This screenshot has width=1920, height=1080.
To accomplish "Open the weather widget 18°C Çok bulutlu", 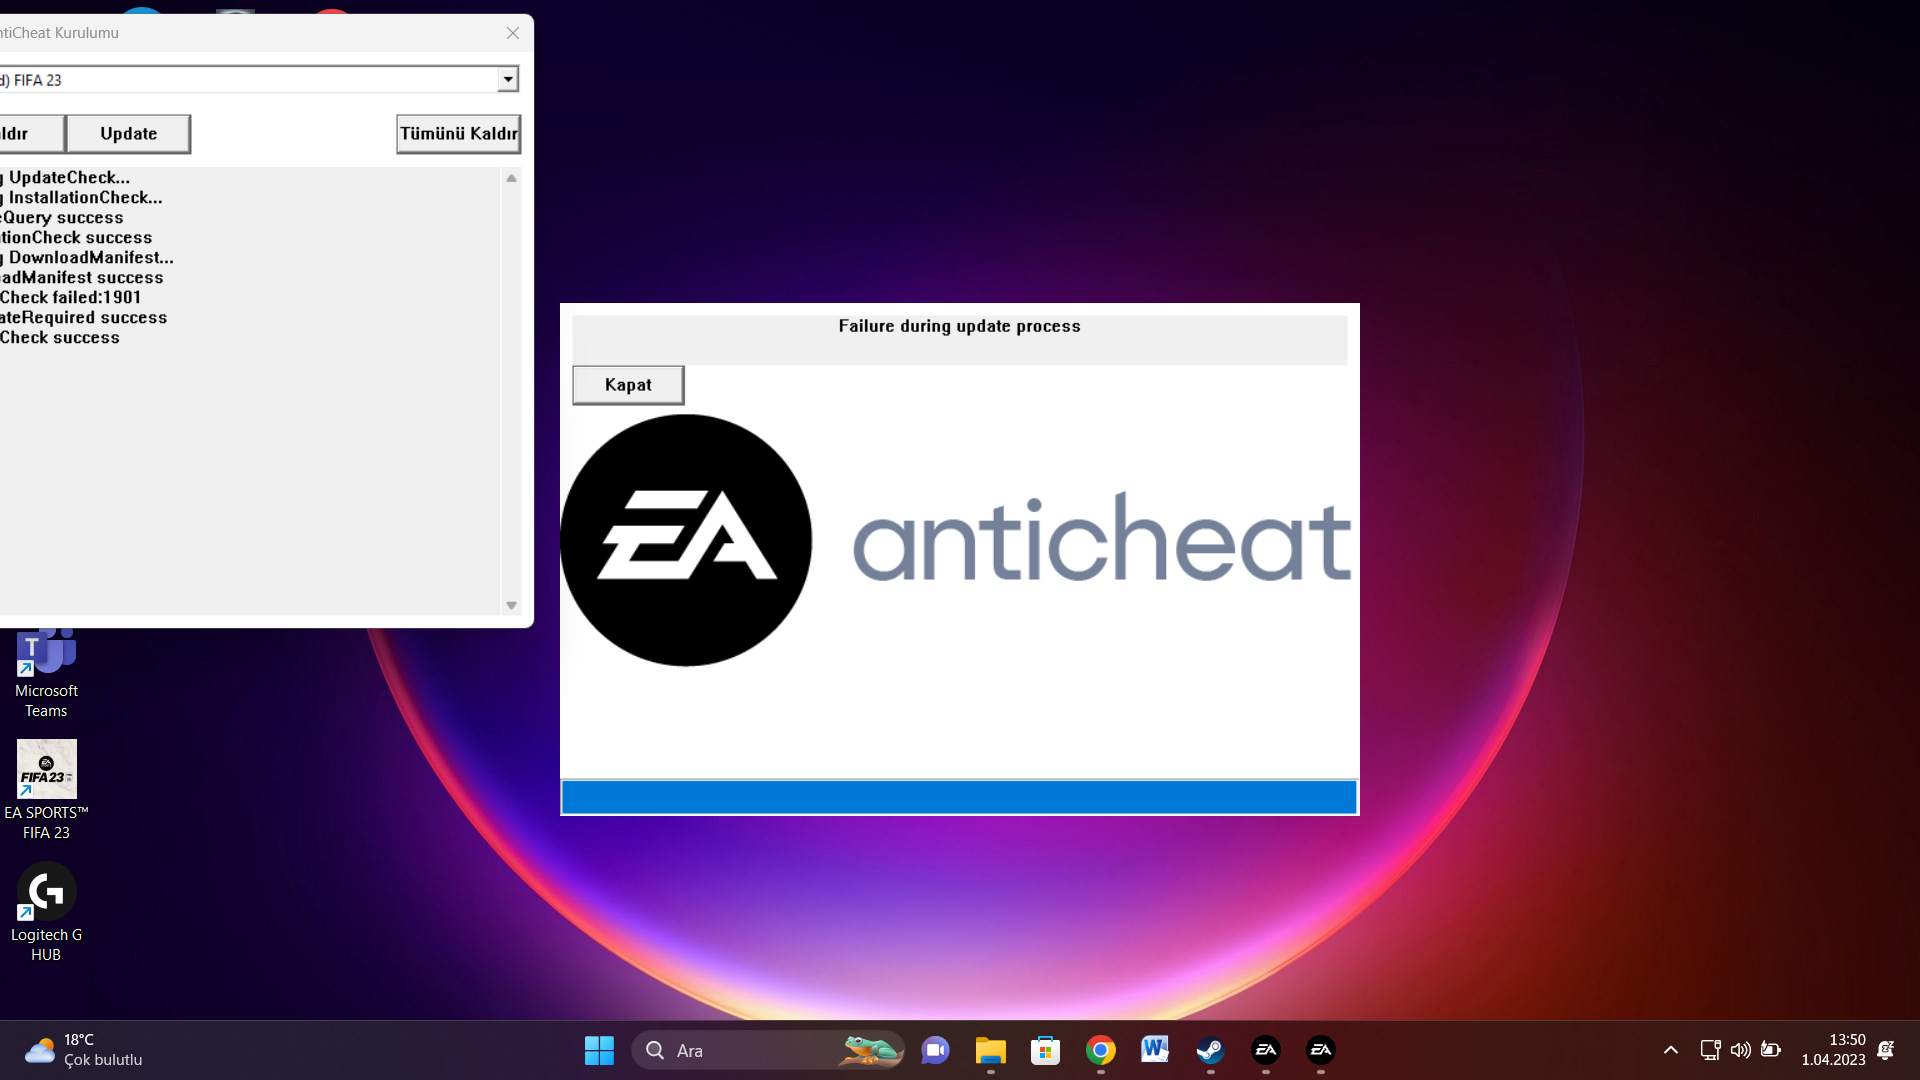I will point(84,1050).
